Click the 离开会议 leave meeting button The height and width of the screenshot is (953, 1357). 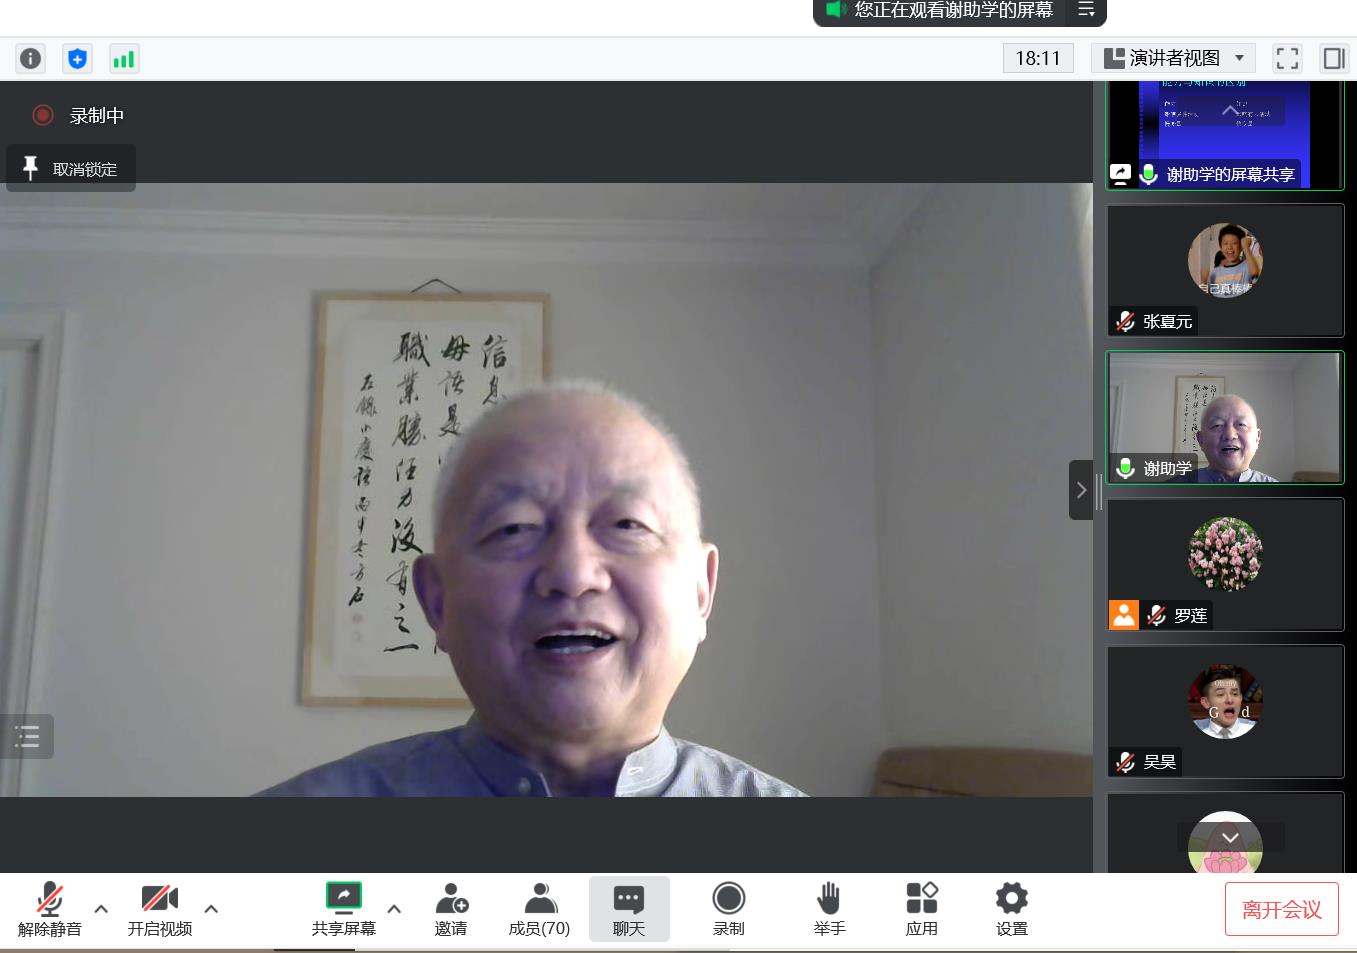(1281, 909)
